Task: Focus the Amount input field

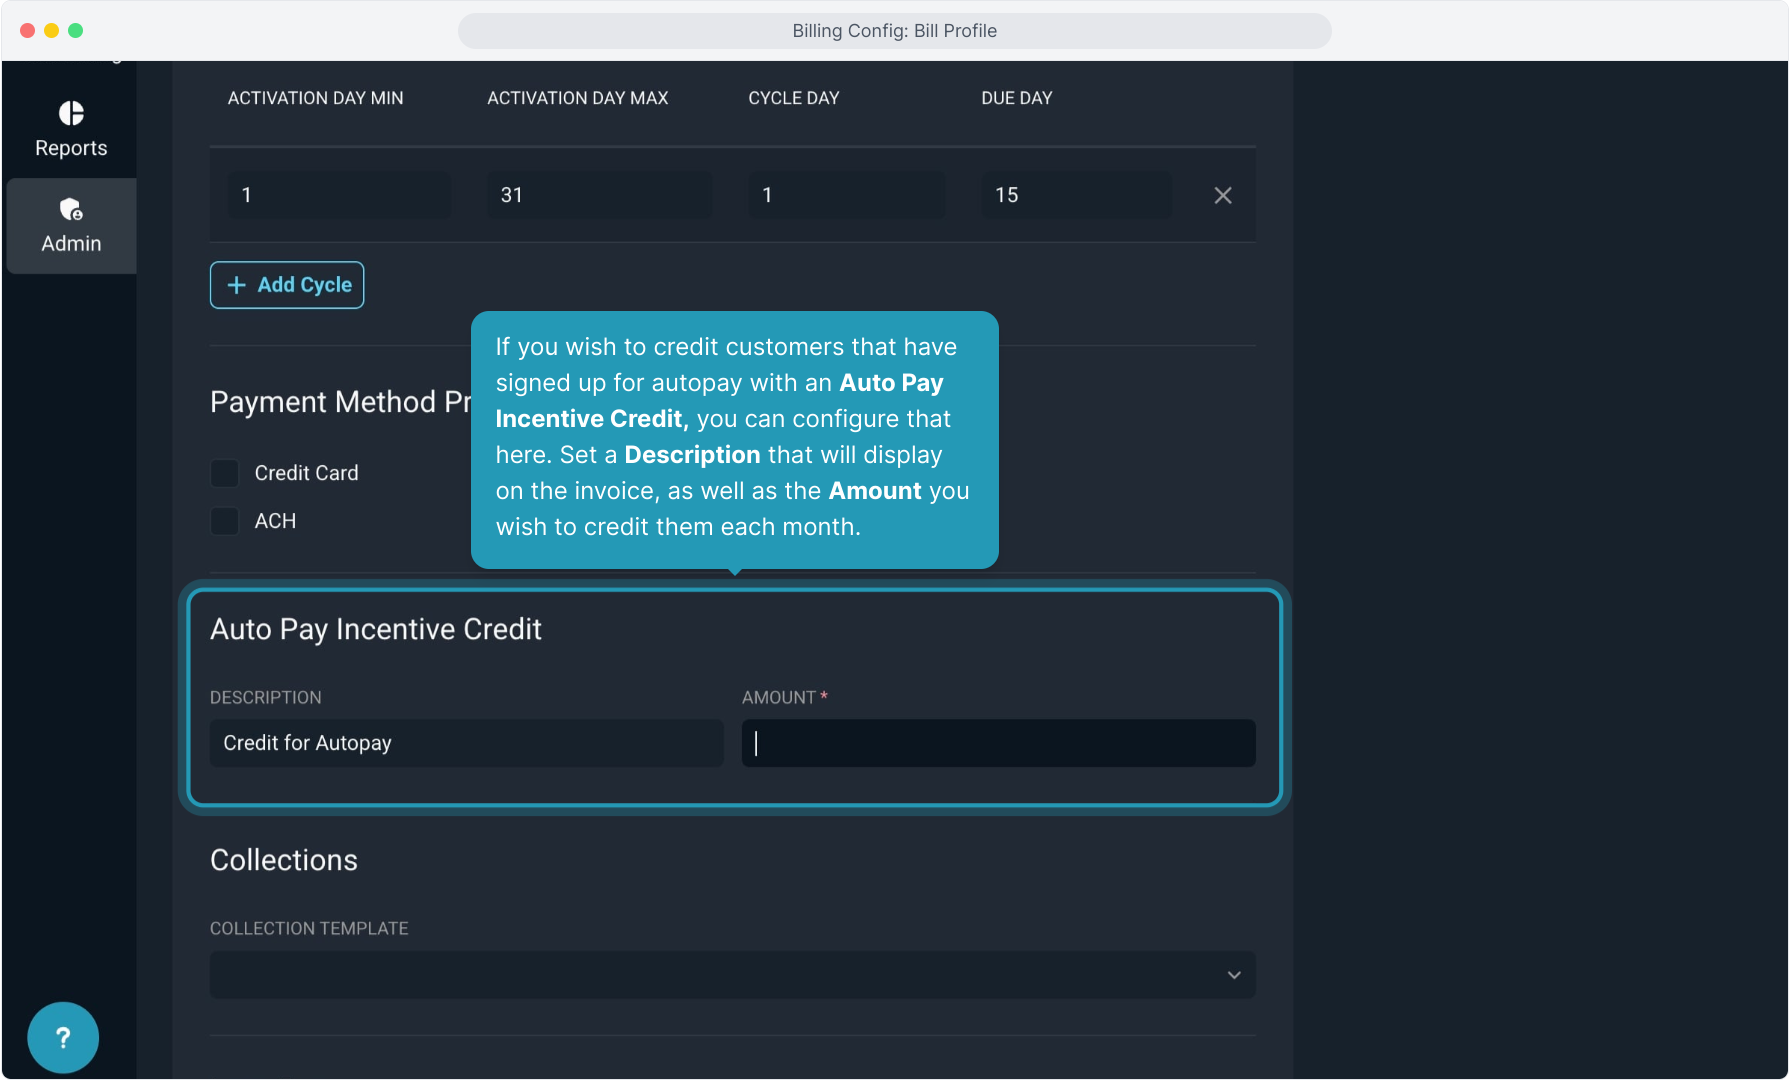Action: (998, 743)
